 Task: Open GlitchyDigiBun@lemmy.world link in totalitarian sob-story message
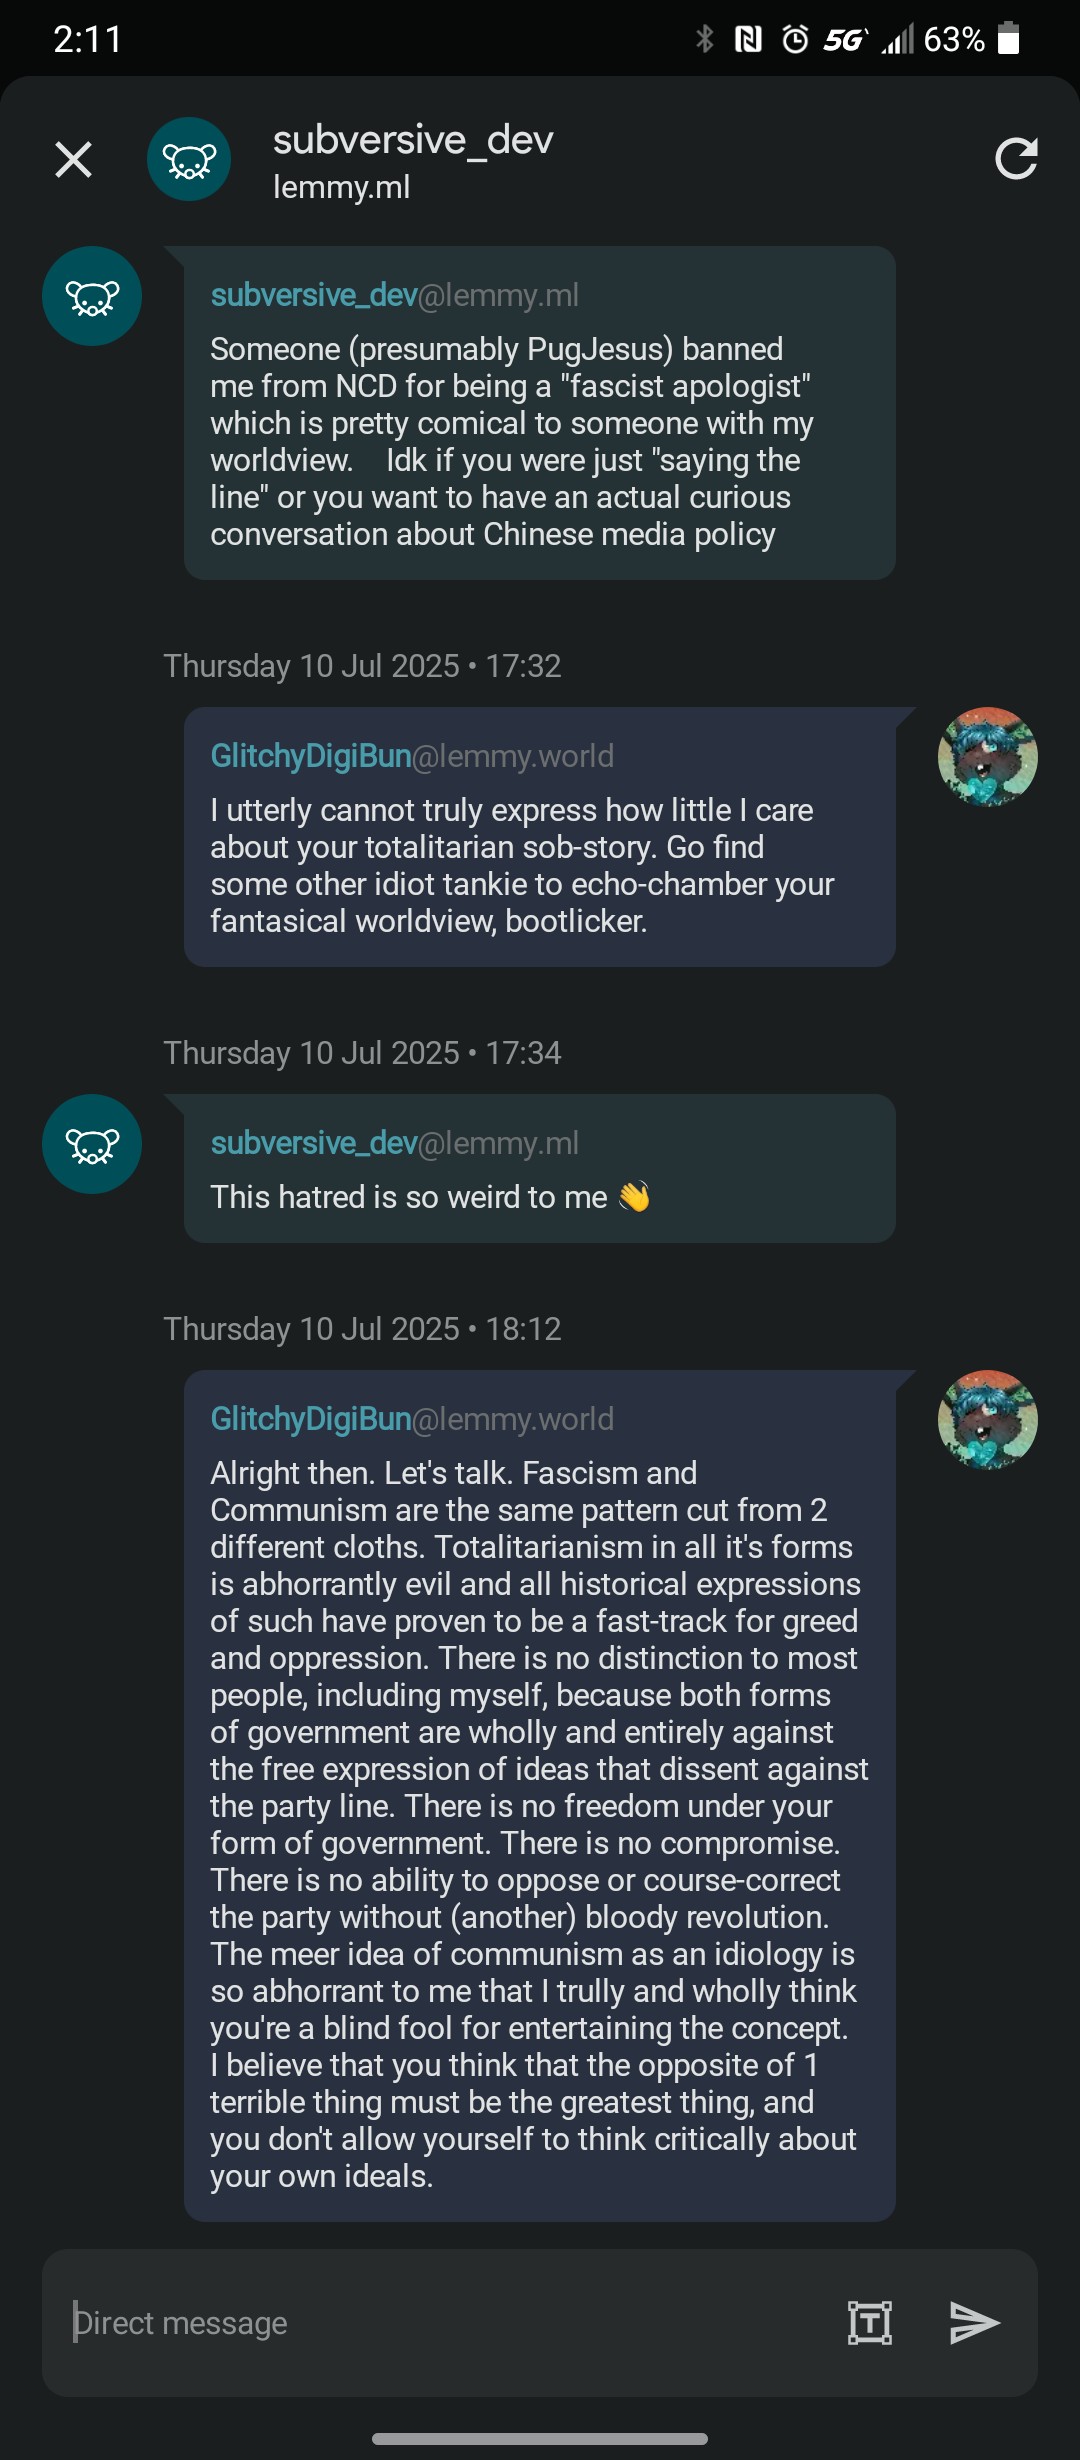coord(411,756)
